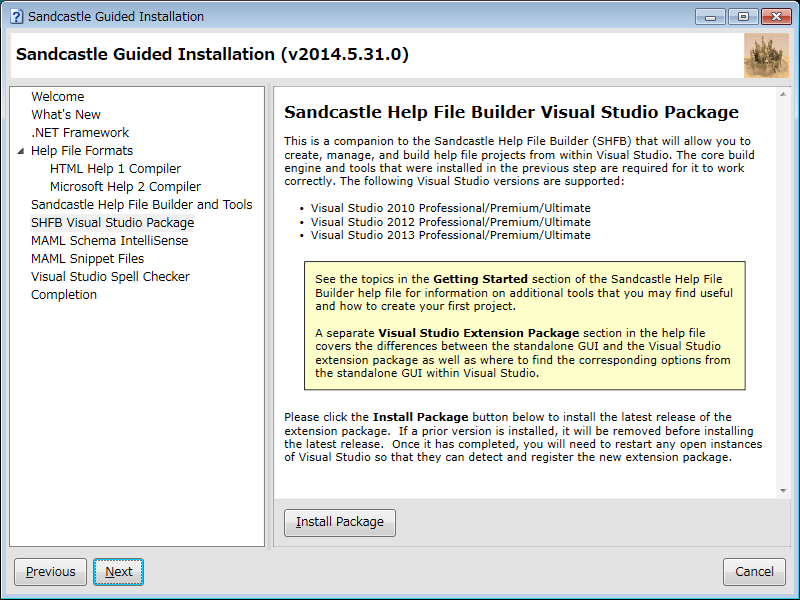Close the Sandcastle Guided Installation window
Screen dimensions: 800x600
[776, 17]
